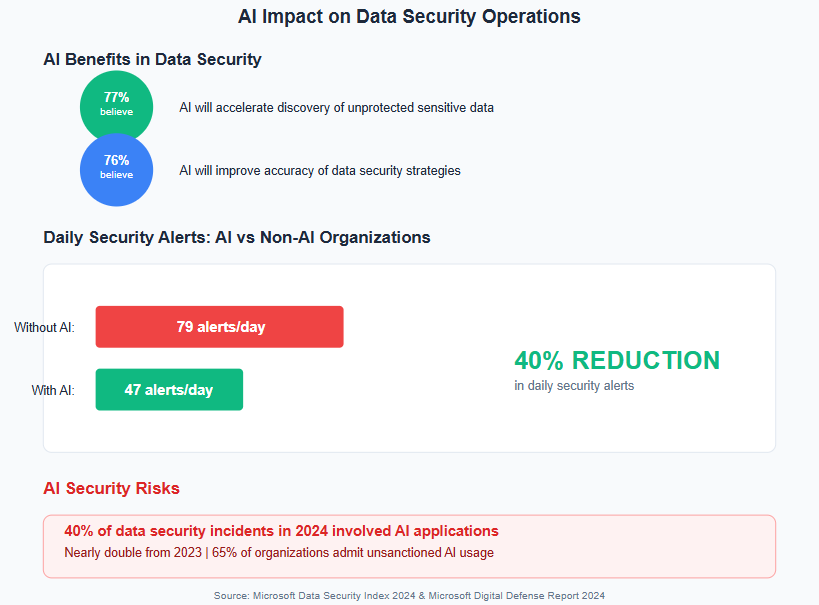Click text about improving accuracy of strategies
This screenshot has height=605, width=819.
(x=320, y=171)
